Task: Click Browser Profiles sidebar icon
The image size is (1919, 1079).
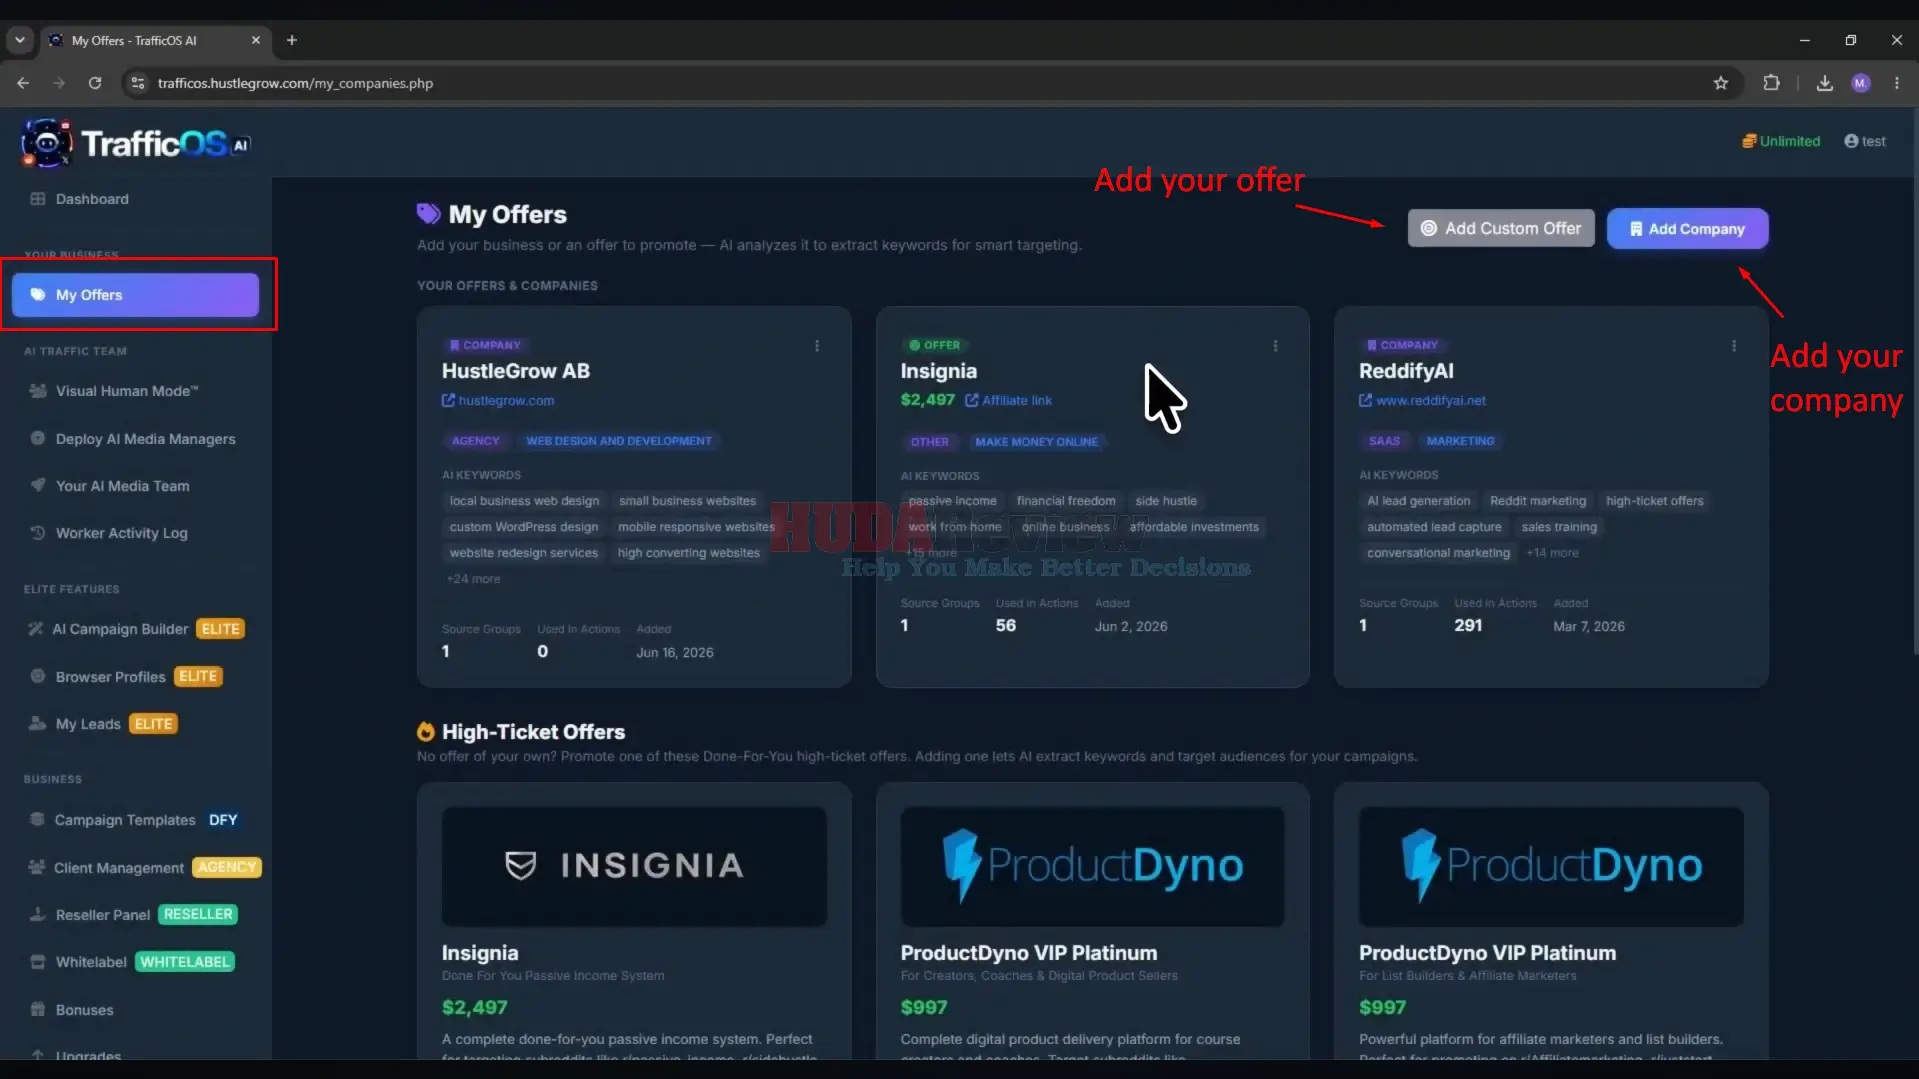Action: pyautogui.click(x=38, y=676)
